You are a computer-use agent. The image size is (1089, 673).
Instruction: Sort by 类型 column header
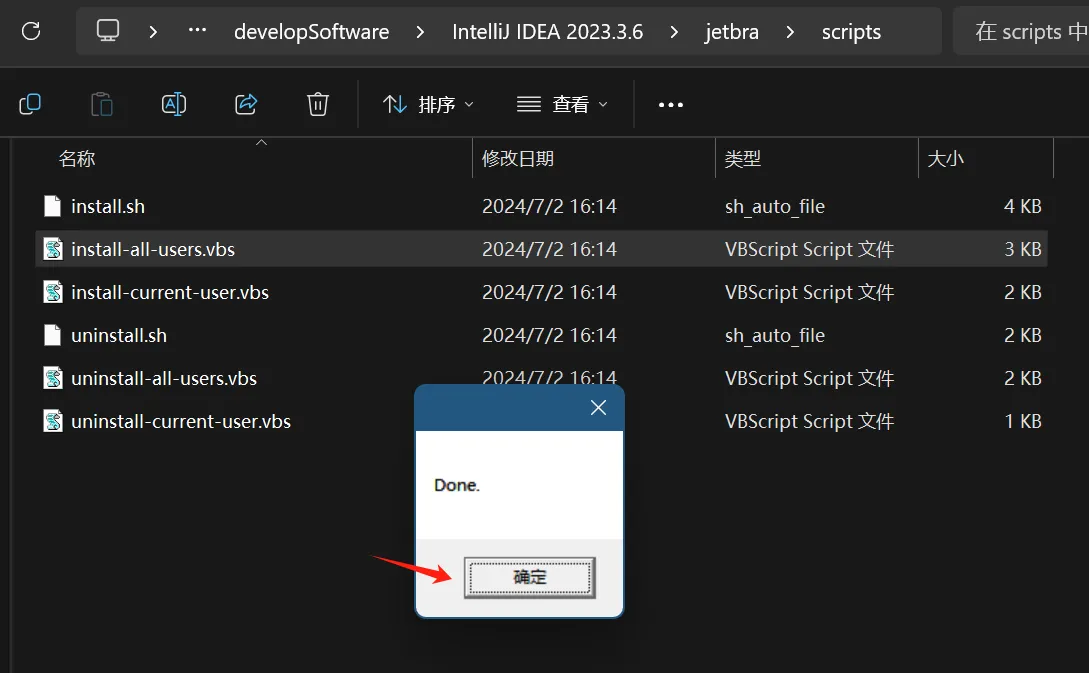tap(742, 159)
